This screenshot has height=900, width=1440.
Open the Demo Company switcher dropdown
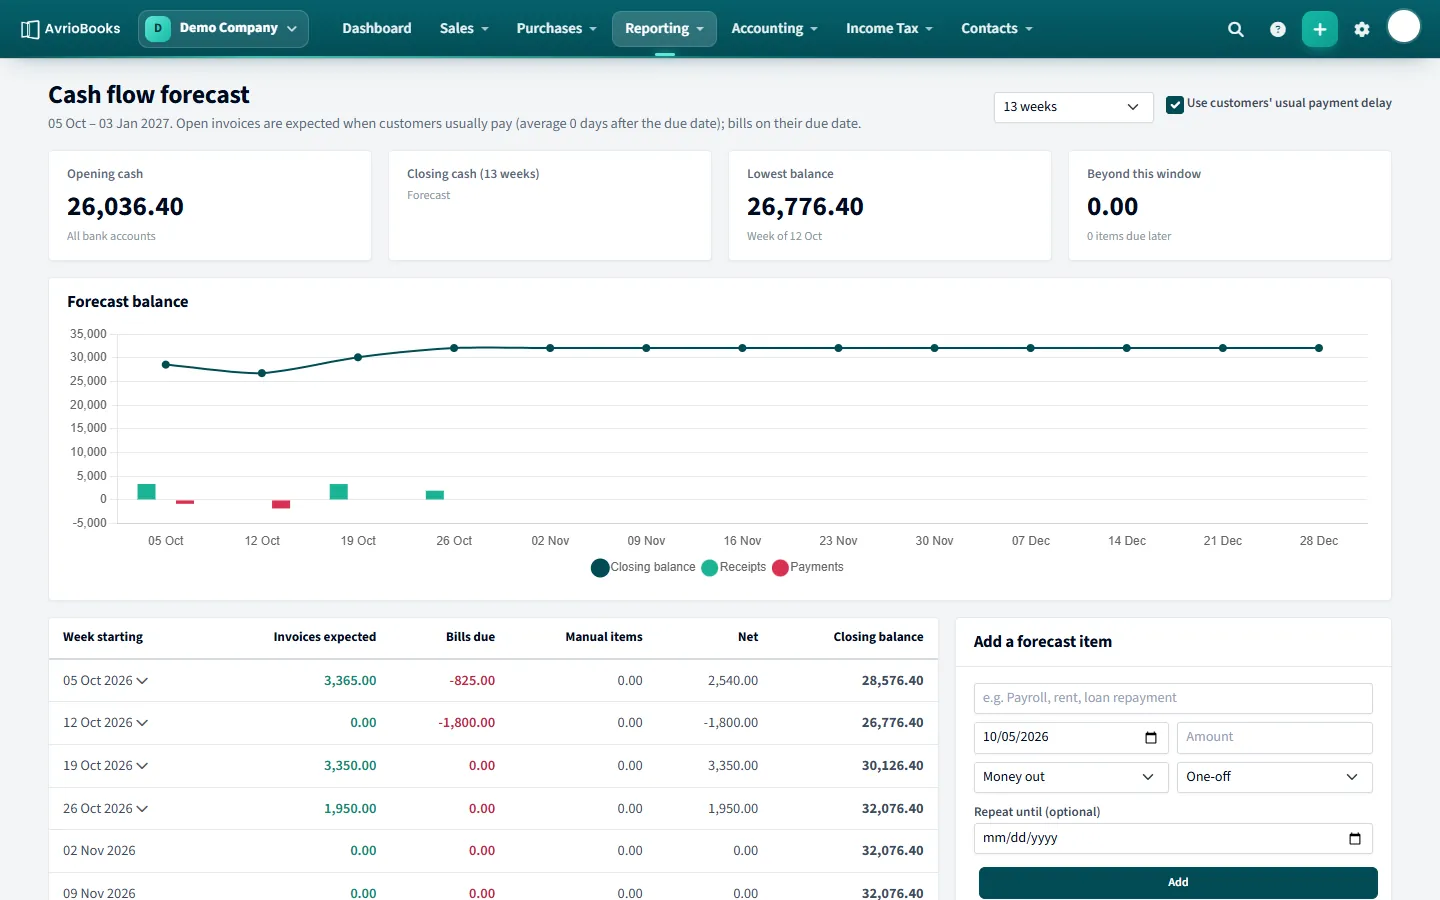click(x=223, y=28)
